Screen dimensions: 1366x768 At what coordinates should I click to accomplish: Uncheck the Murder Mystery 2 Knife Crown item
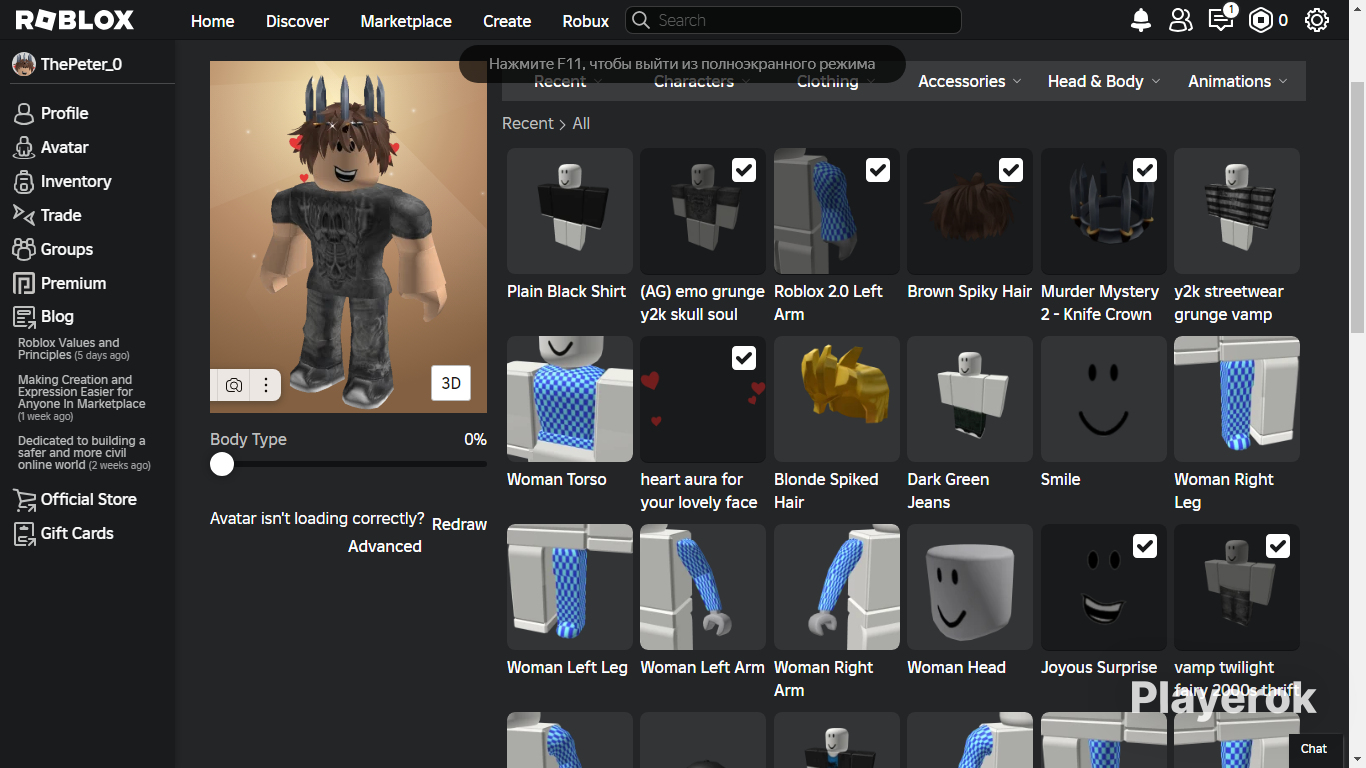tap(1145, 170)
